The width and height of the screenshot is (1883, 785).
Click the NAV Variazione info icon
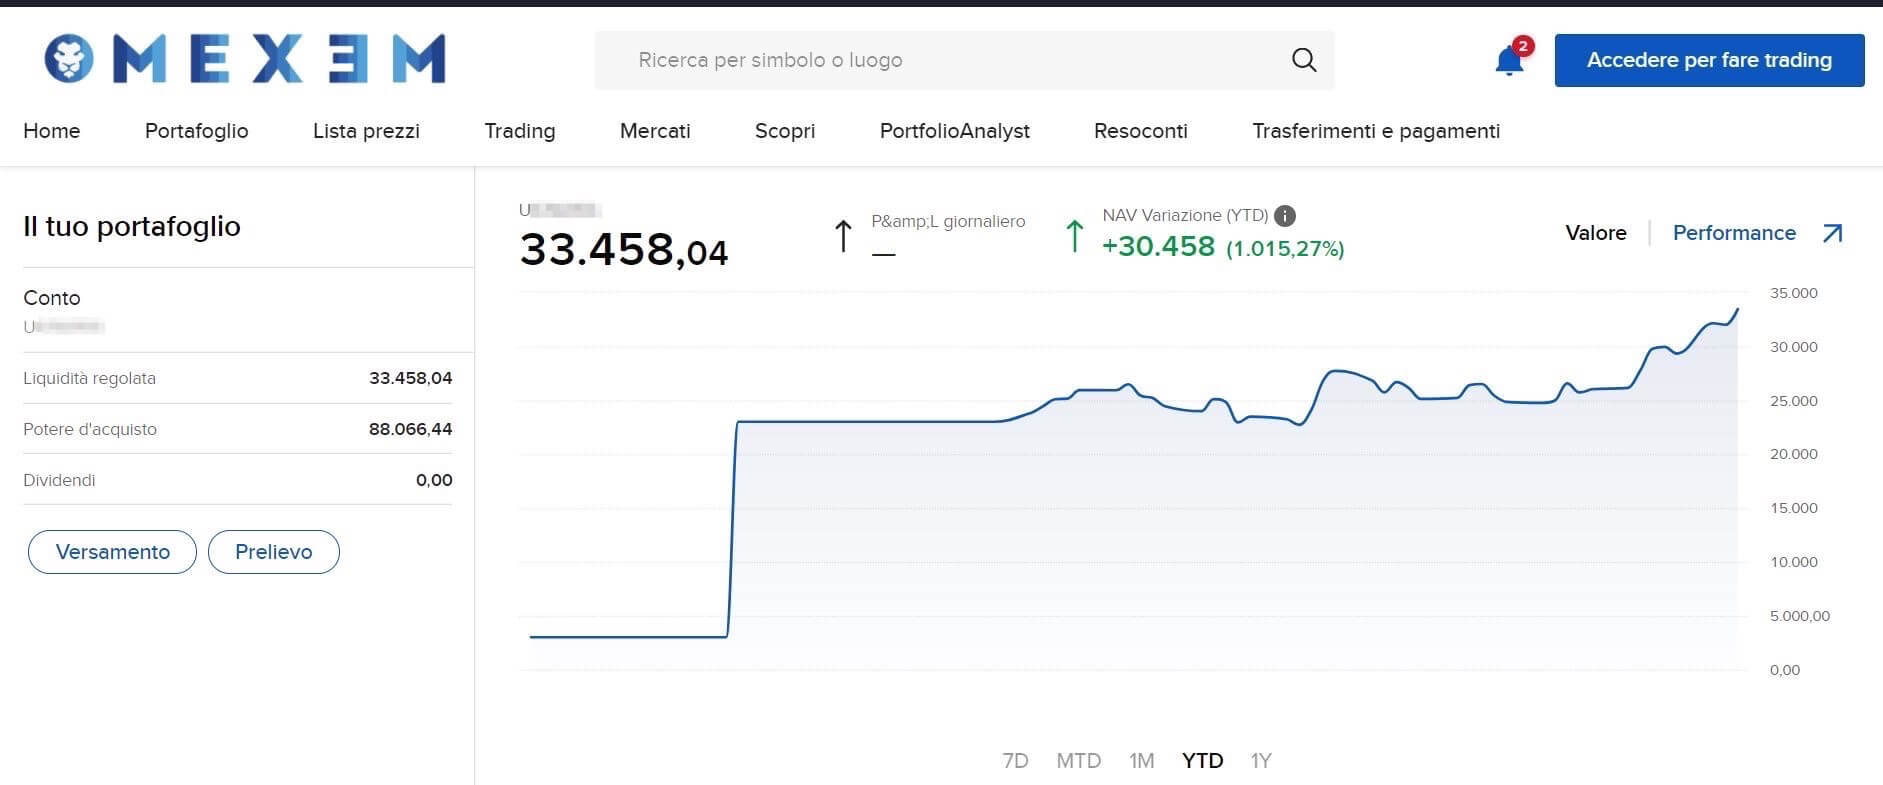pyautogui.click(x=1285, y=216)
